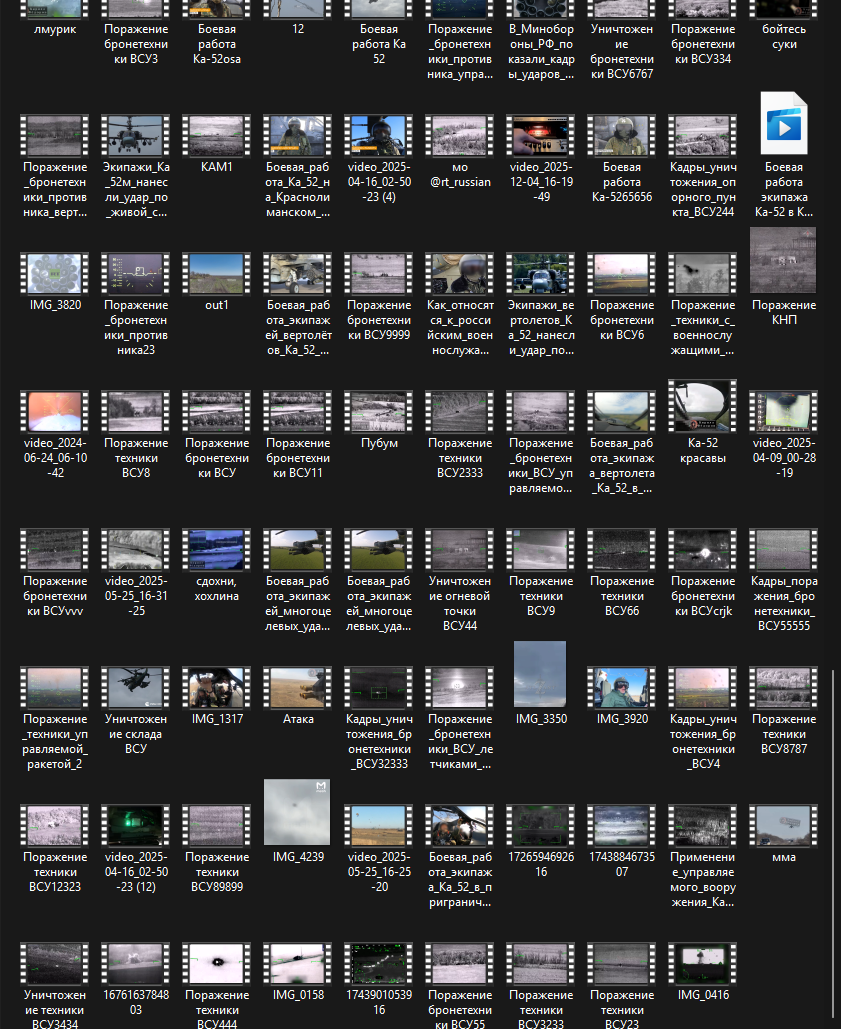Select the 1676163784803 video file
Screen dimensions: 841x1029
(136, 979)
